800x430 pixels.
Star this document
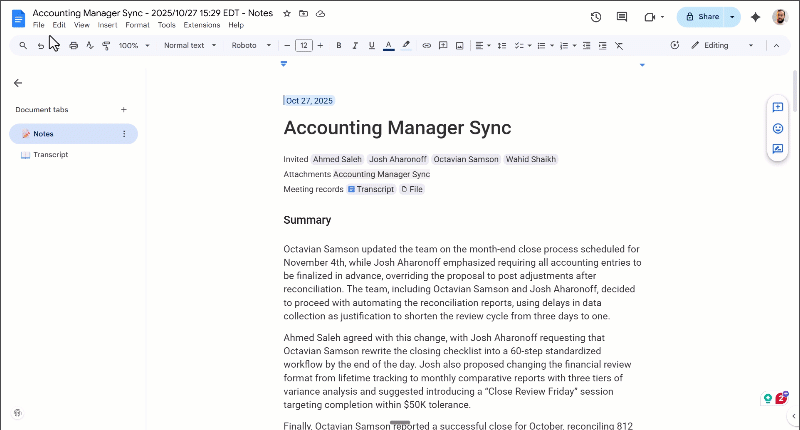[287, 14]
